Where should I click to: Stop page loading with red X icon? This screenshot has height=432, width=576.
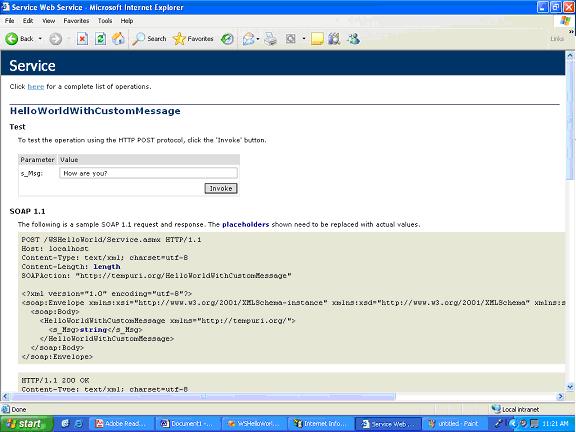[82, 39]
